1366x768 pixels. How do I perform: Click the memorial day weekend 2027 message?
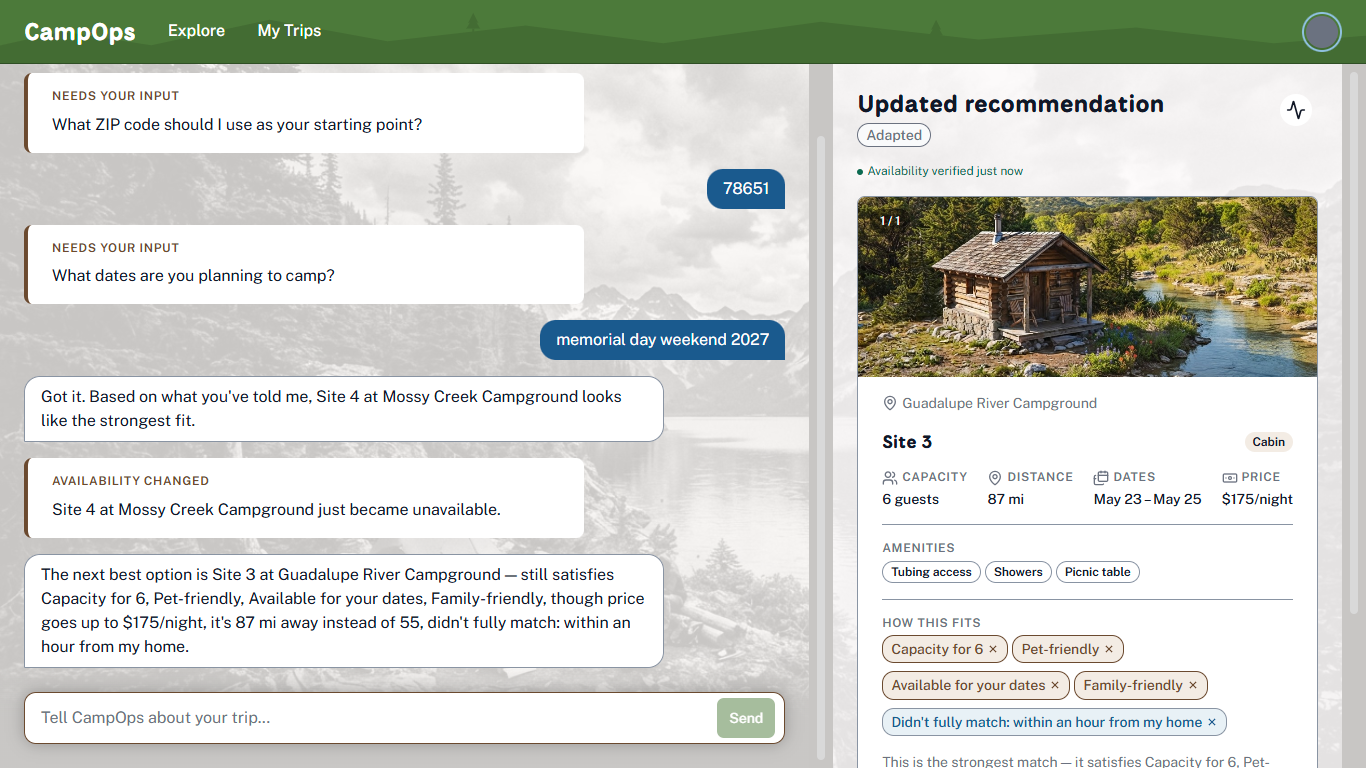663,340
